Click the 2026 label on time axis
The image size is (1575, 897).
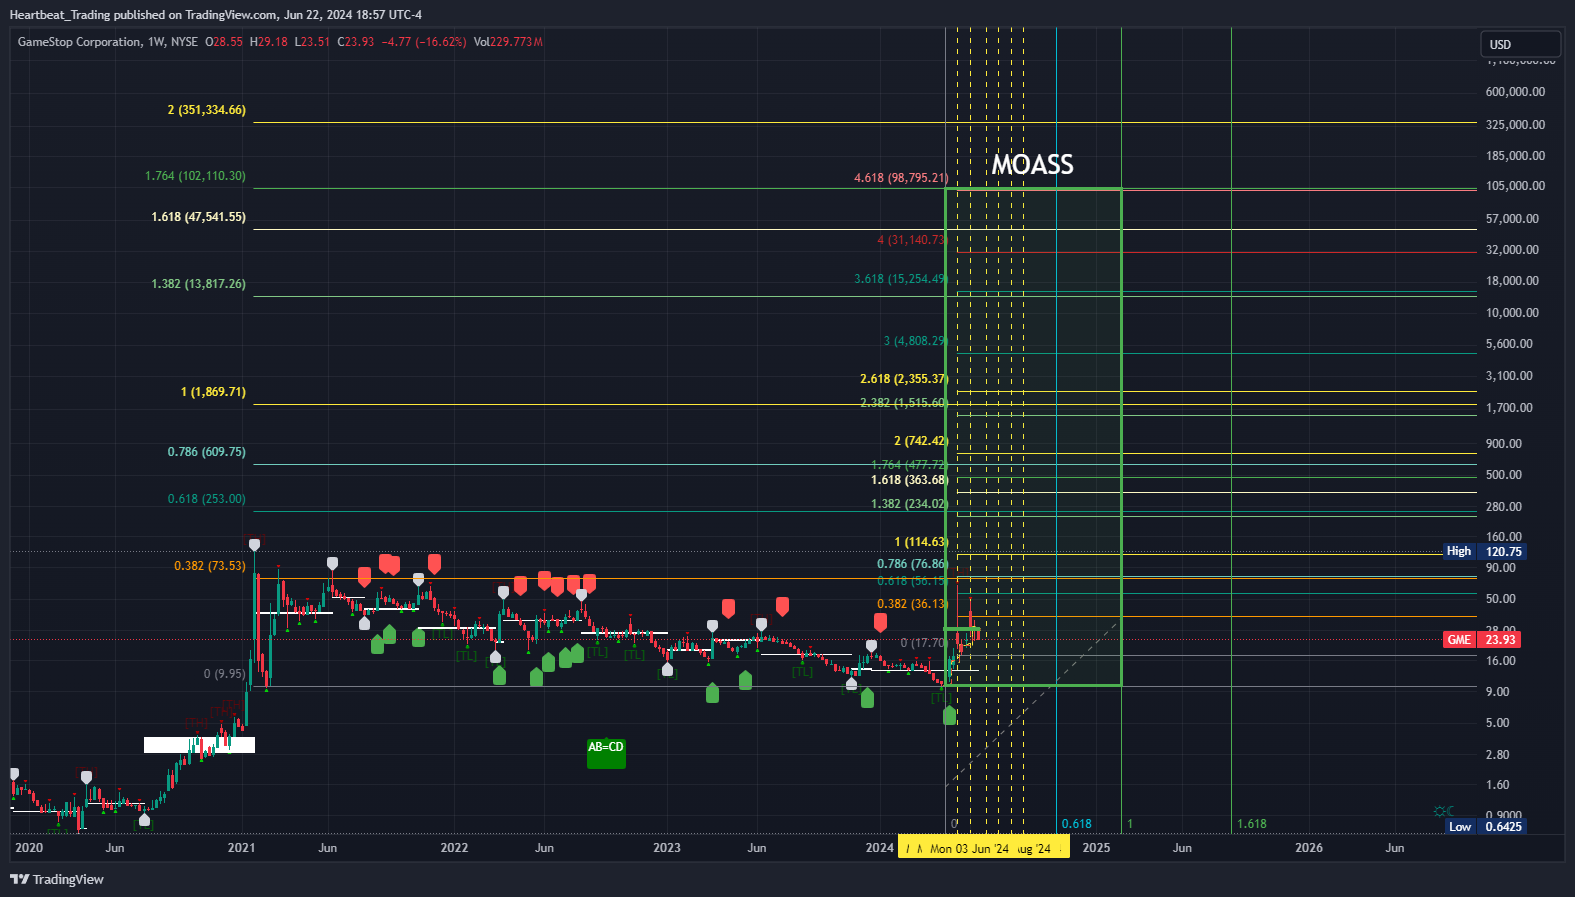point(1309,848)
